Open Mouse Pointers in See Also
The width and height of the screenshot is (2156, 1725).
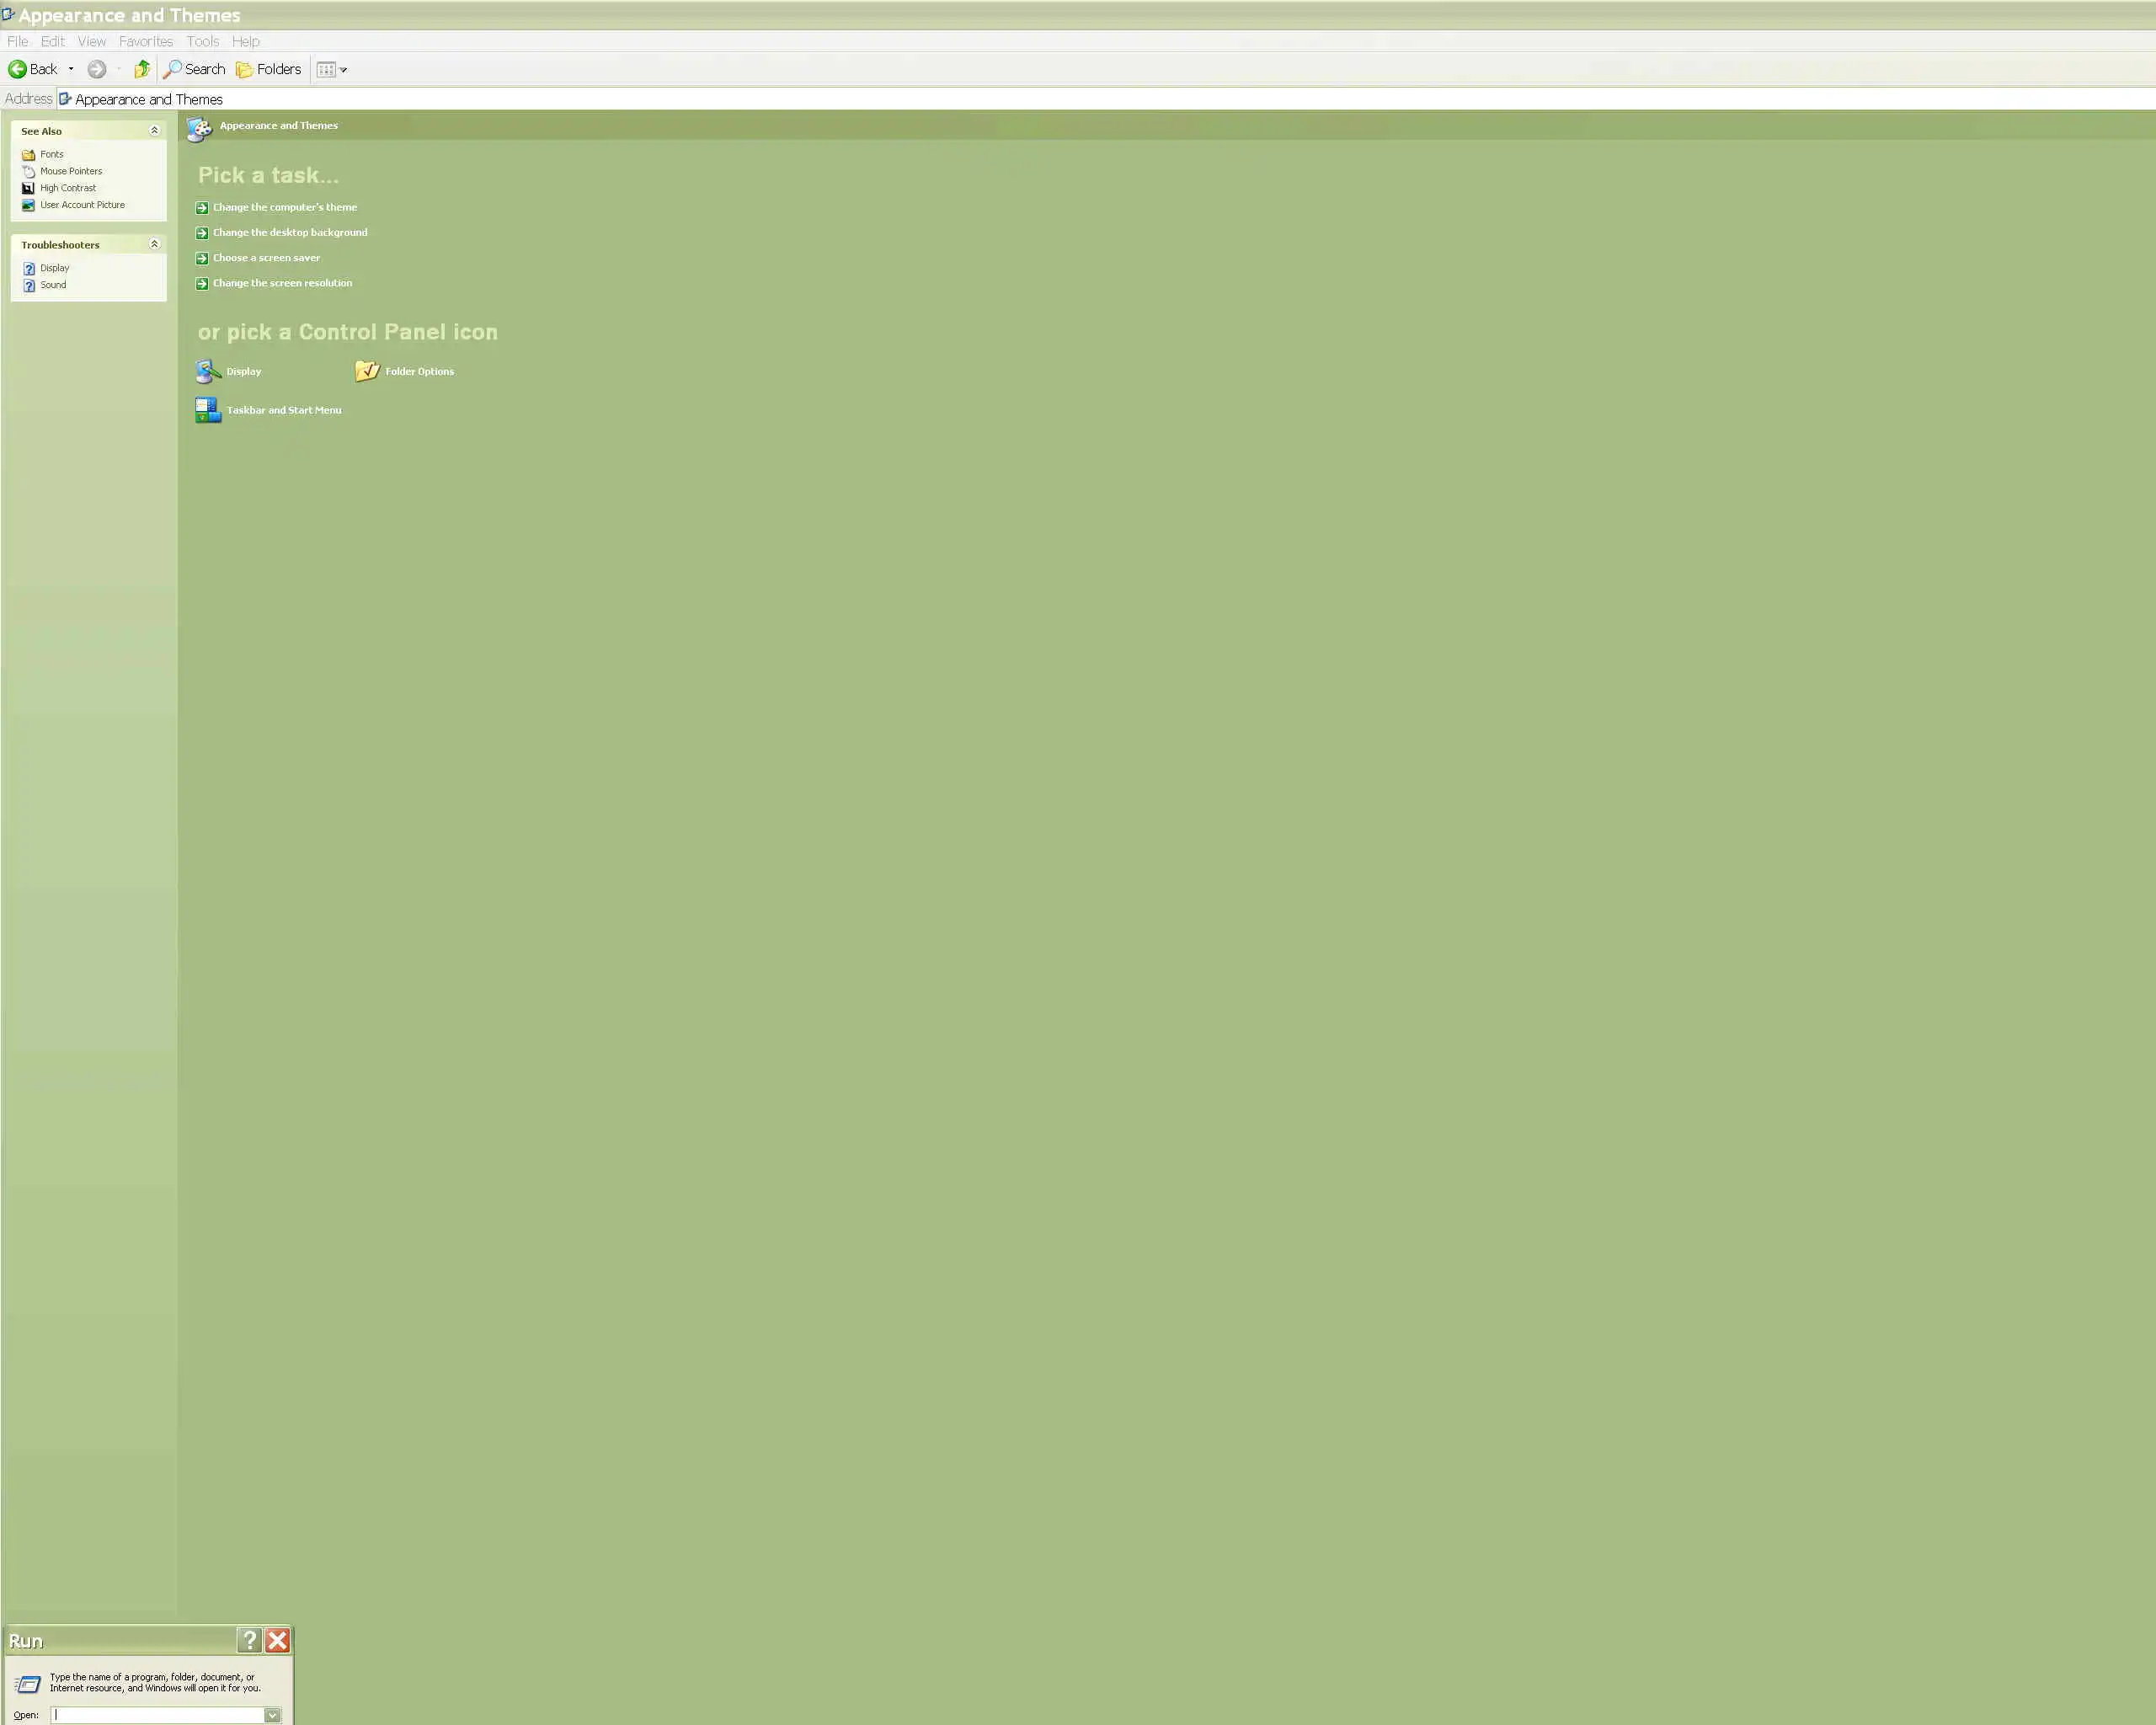71,171
